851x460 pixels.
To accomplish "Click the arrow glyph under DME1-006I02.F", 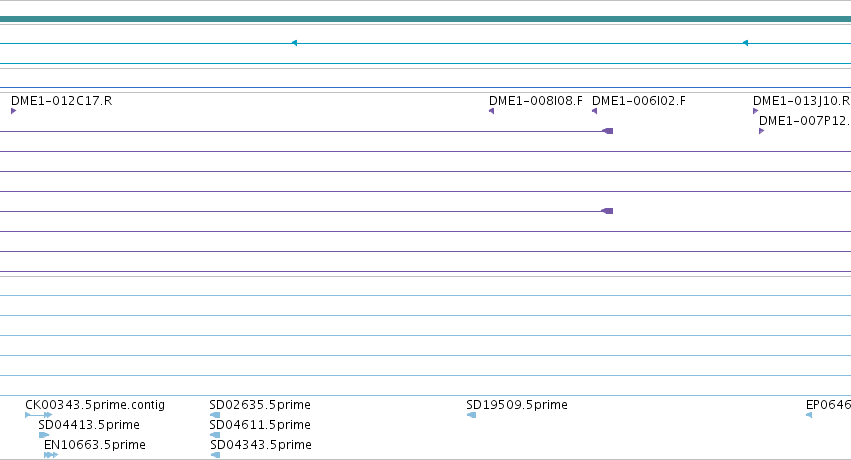I will (594, 111).
